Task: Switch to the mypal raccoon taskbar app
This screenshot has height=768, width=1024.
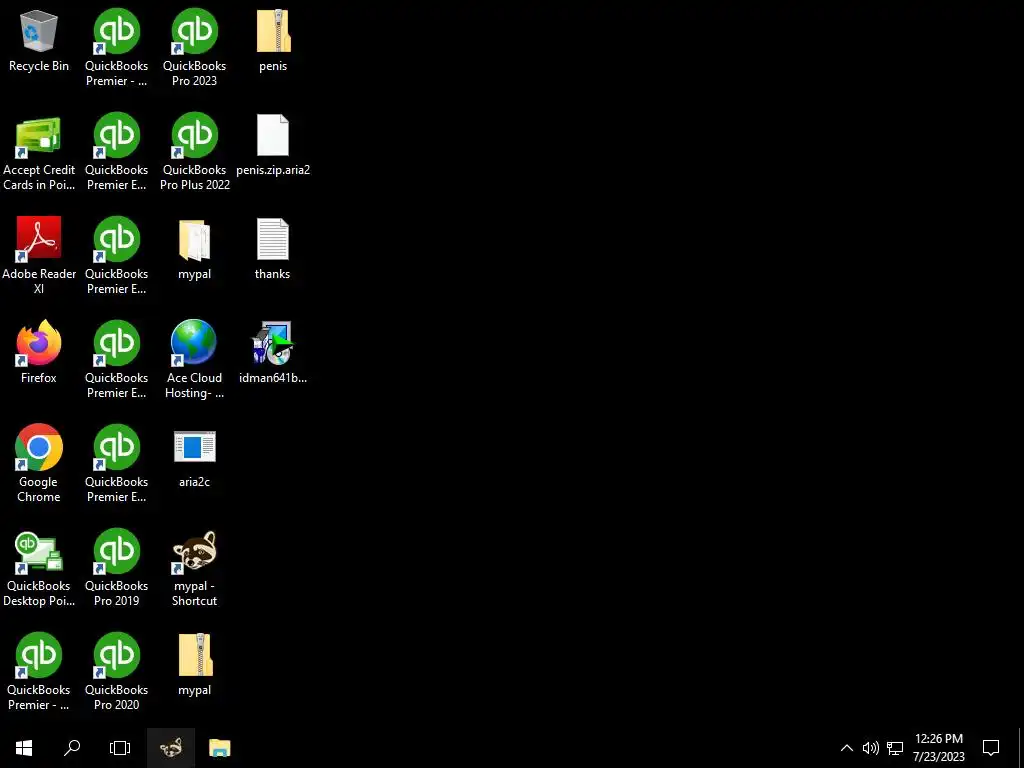Action: 171,748
